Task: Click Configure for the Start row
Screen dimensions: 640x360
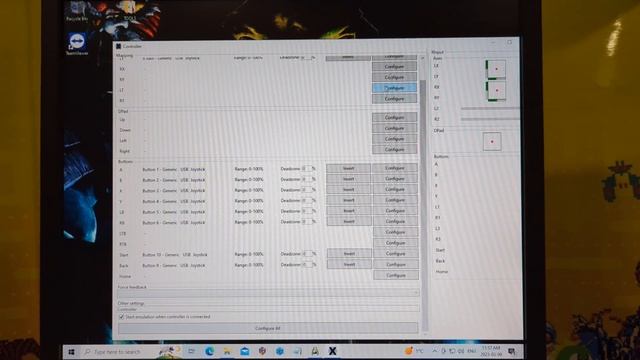Action: (x=396, y=253)
